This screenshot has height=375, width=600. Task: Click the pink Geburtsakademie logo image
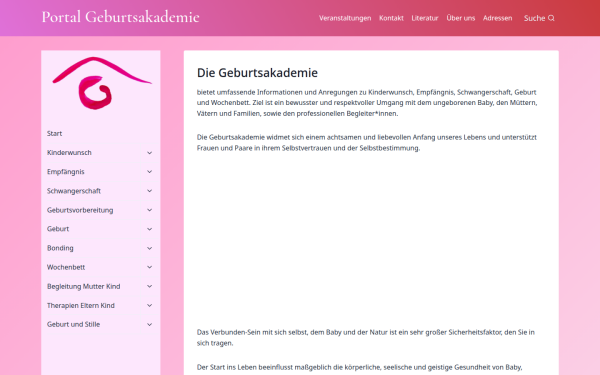pos(102,83)
